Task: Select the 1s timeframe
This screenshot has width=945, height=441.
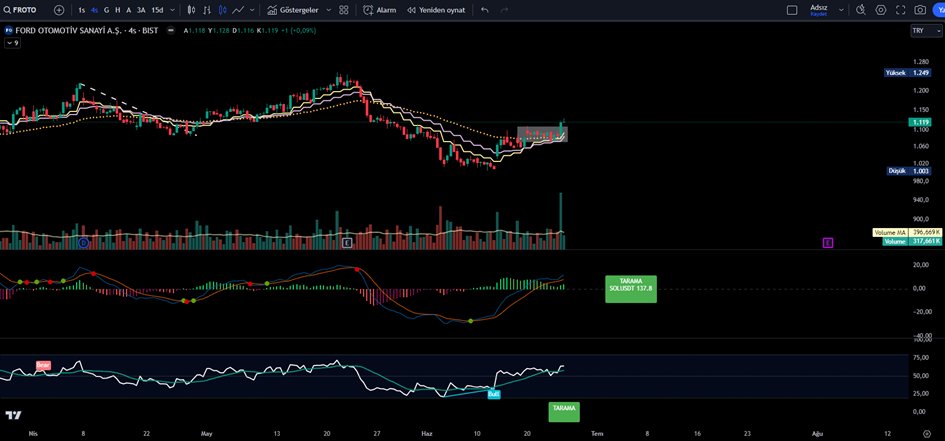Action: tap(81, 10)
